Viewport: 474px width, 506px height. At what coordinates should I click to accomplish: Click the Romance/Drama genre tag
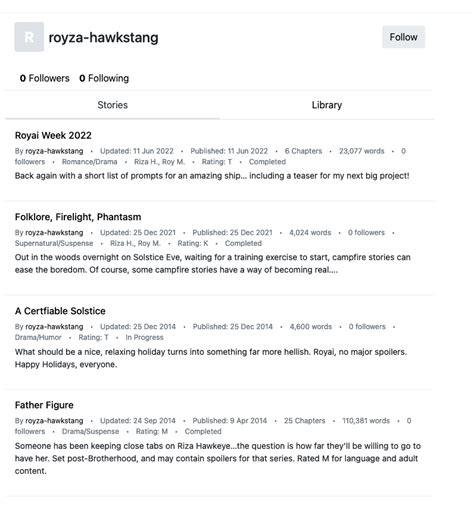[90, 162]
